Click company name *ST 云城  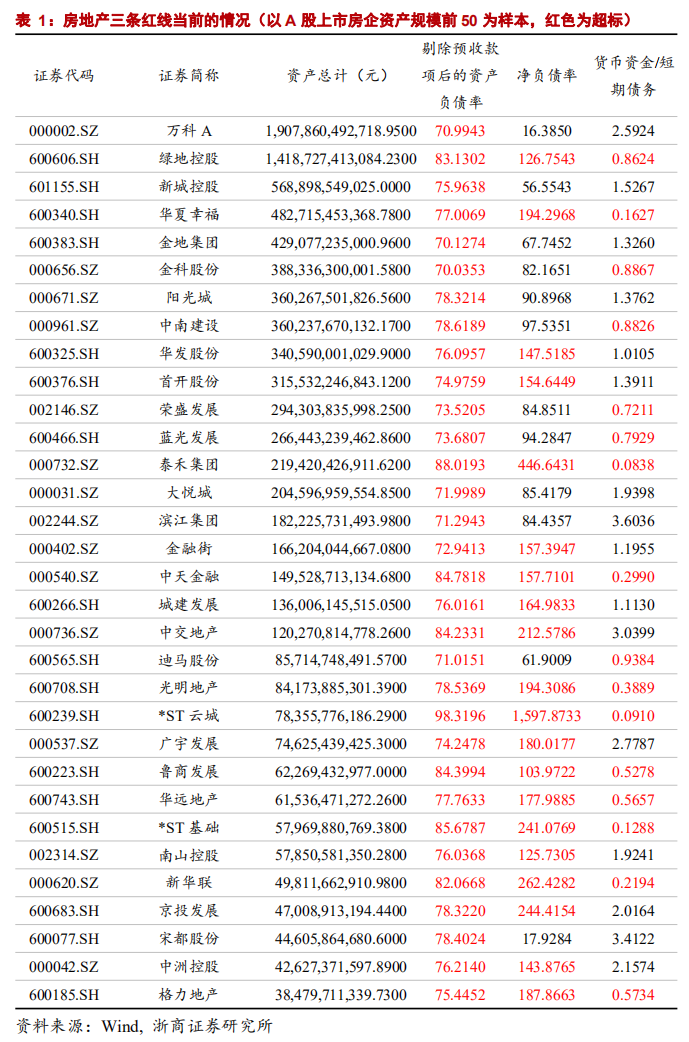click(x=189, y=716)
